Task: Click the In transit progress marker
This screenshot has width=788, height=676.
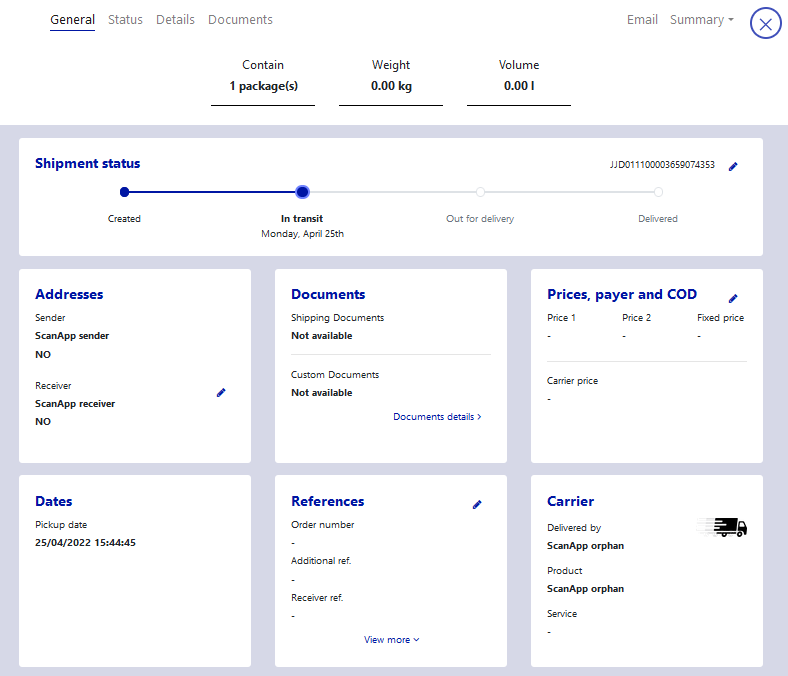Action: point(302,192)
